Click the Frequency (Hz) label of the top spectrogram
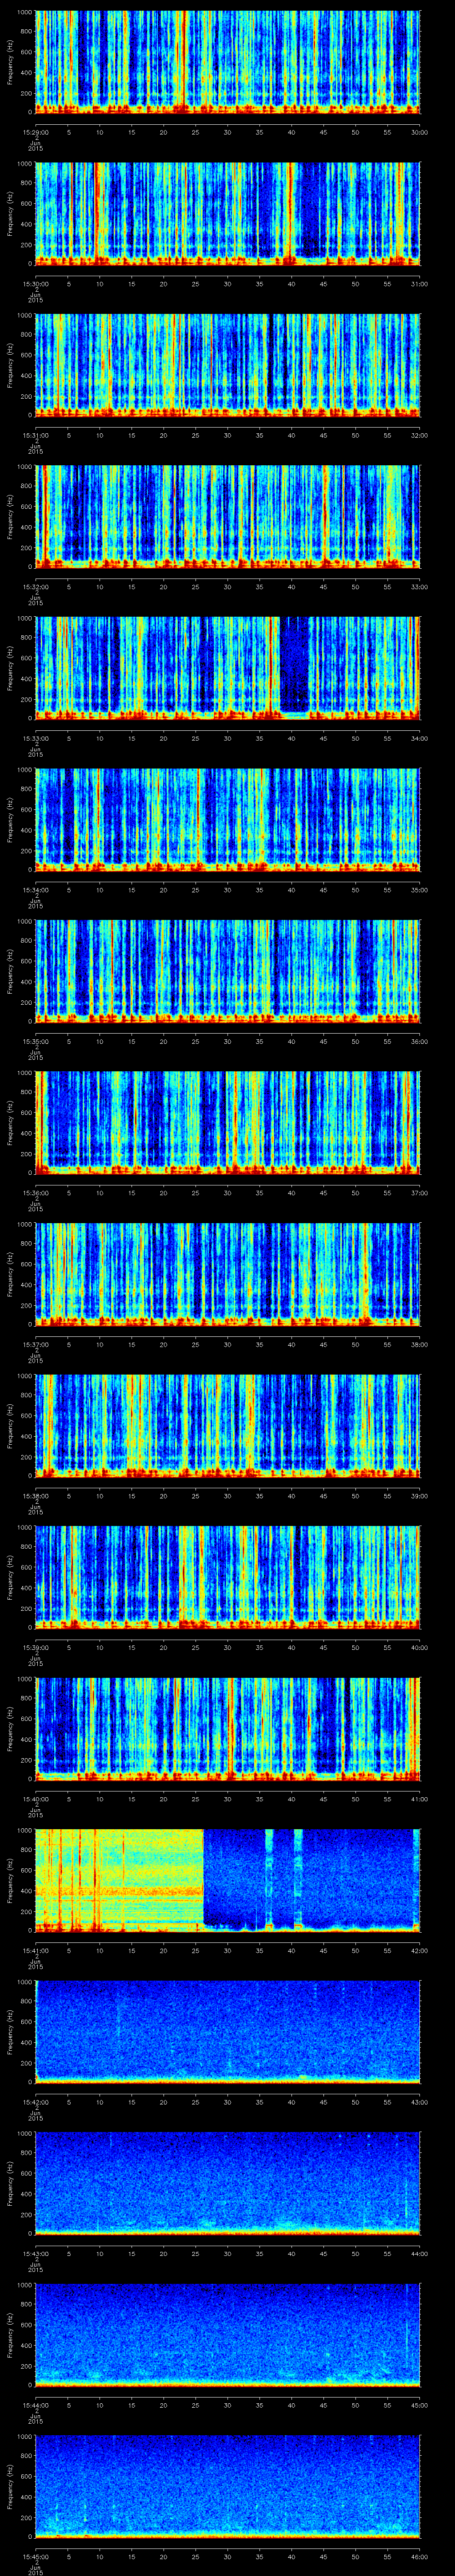This screenshot has height=2576, width=455. coord(10,62)
